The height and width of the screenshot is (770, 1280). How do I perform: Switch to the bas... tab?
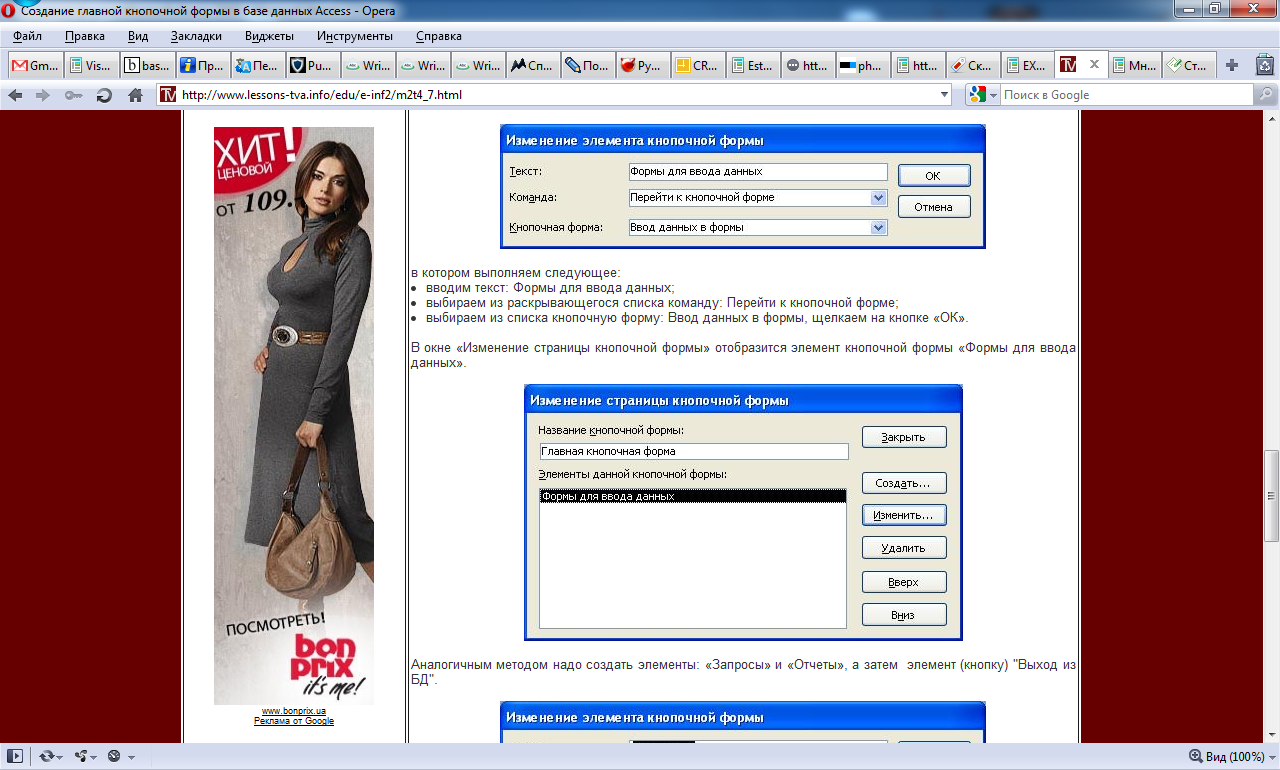(x=146, y=65)
